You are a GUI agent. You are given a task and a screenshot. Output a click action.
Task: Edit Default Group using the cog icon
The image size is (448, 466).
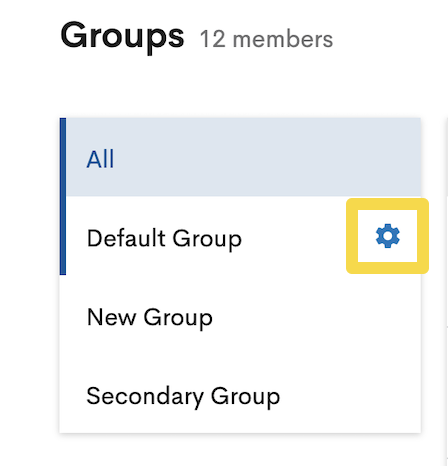click(388, 236)
